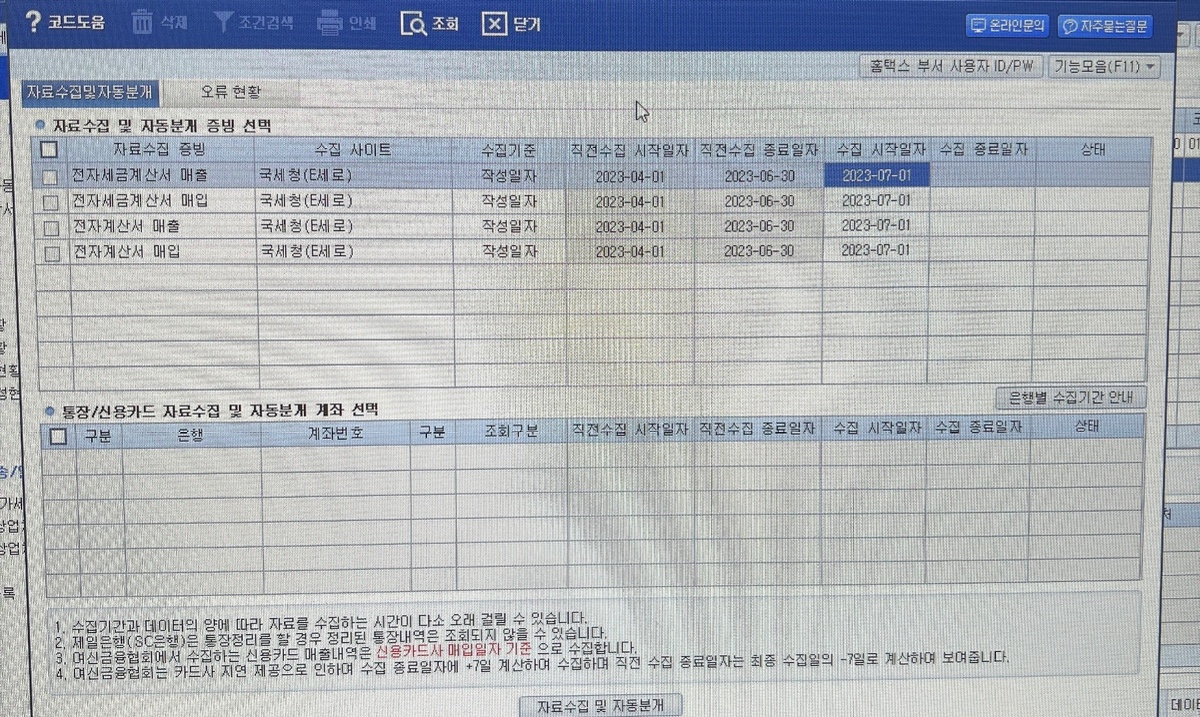Click the 계좌번호 column header in lower table
Image resolution: width=1200 pixels, height=717 pixels.
336,432
